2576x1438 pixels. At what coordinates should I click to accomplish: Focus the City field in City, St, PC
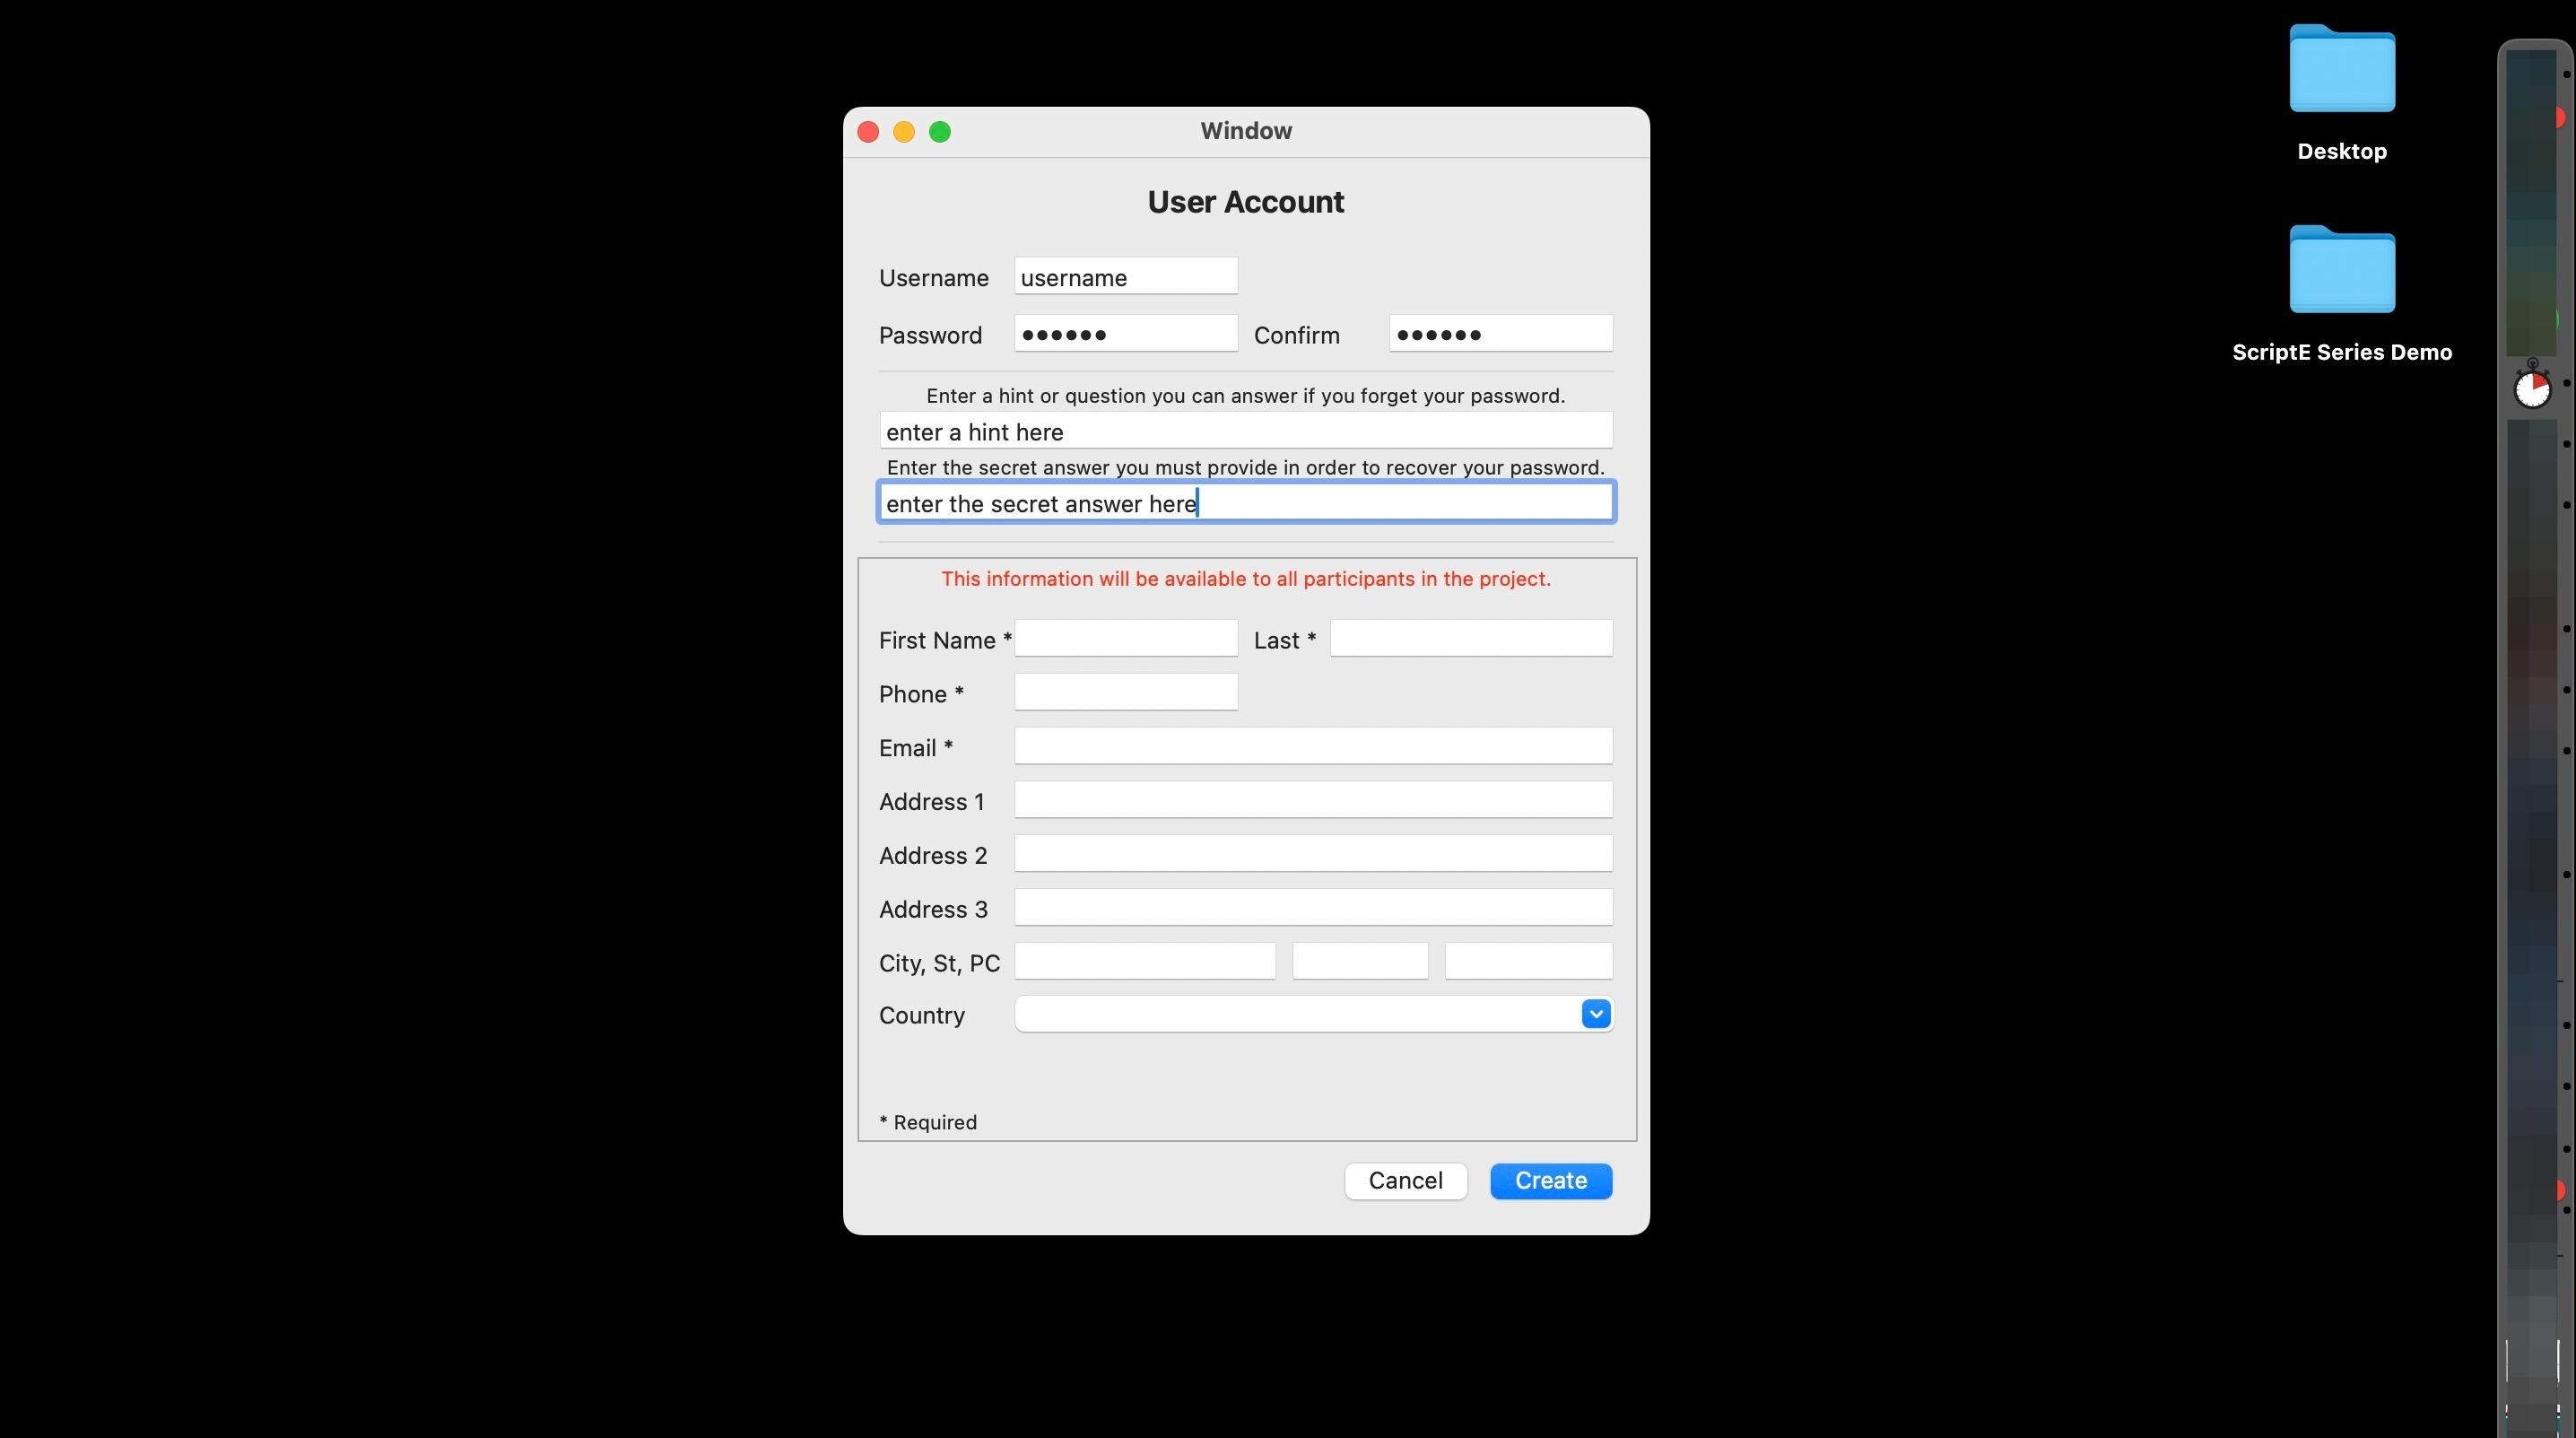pyautogui.click(x=1144, y=962)
